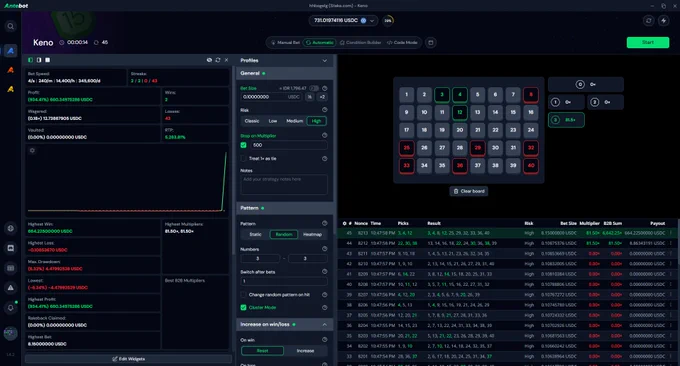Viewport: 680px width, 366px height.
Task: Uncheck the Cluster Mode checkbox
Action: click(x=243, y=307)
